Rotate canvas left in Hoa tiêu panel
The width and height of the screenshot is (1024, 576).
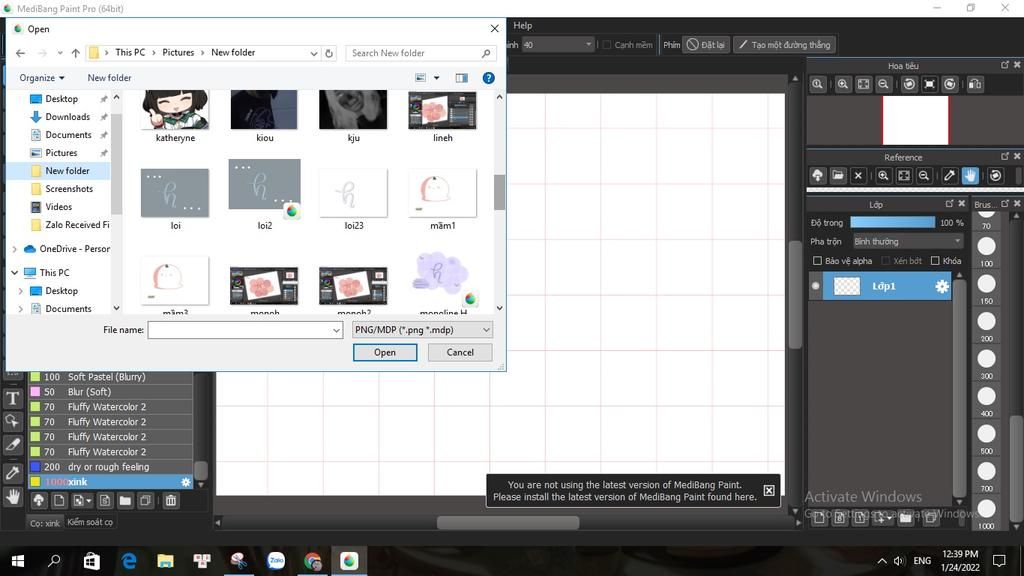pyautogui.click(x=909, y=84)
